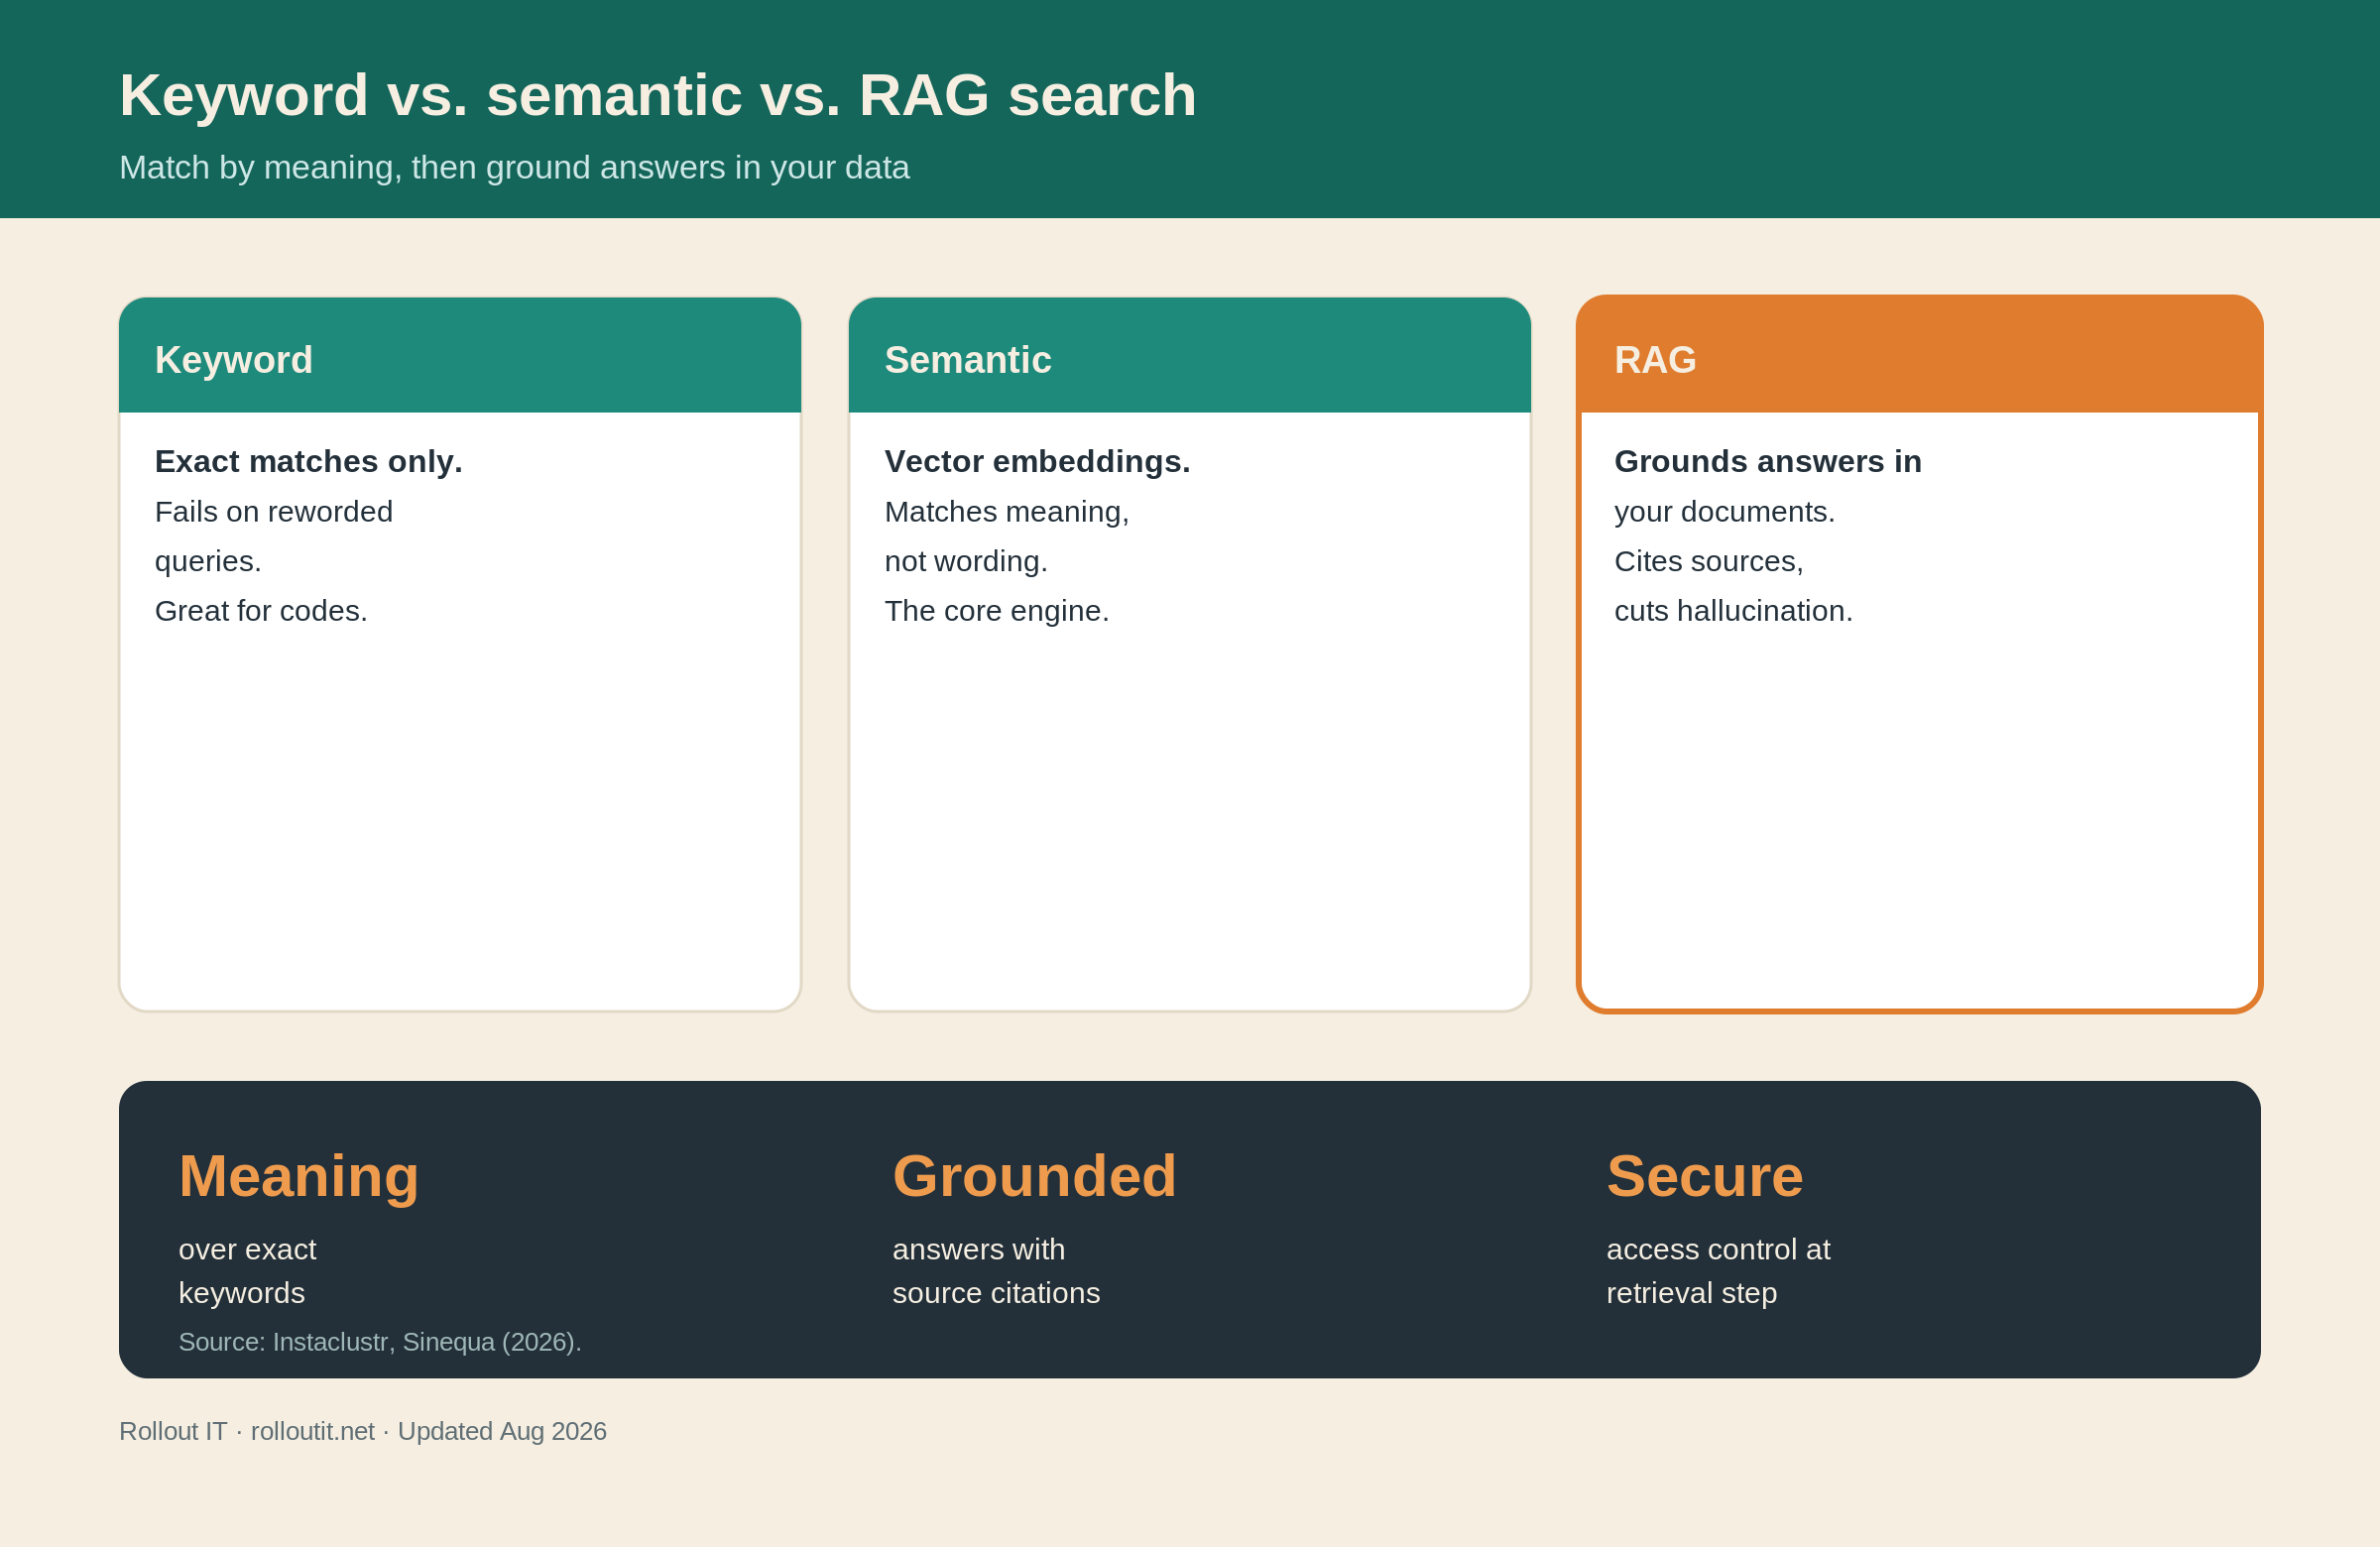Click 'keywords' text under Meaning
Viewport: 2380px width, 1547px height.
[x=241, y=1293]
